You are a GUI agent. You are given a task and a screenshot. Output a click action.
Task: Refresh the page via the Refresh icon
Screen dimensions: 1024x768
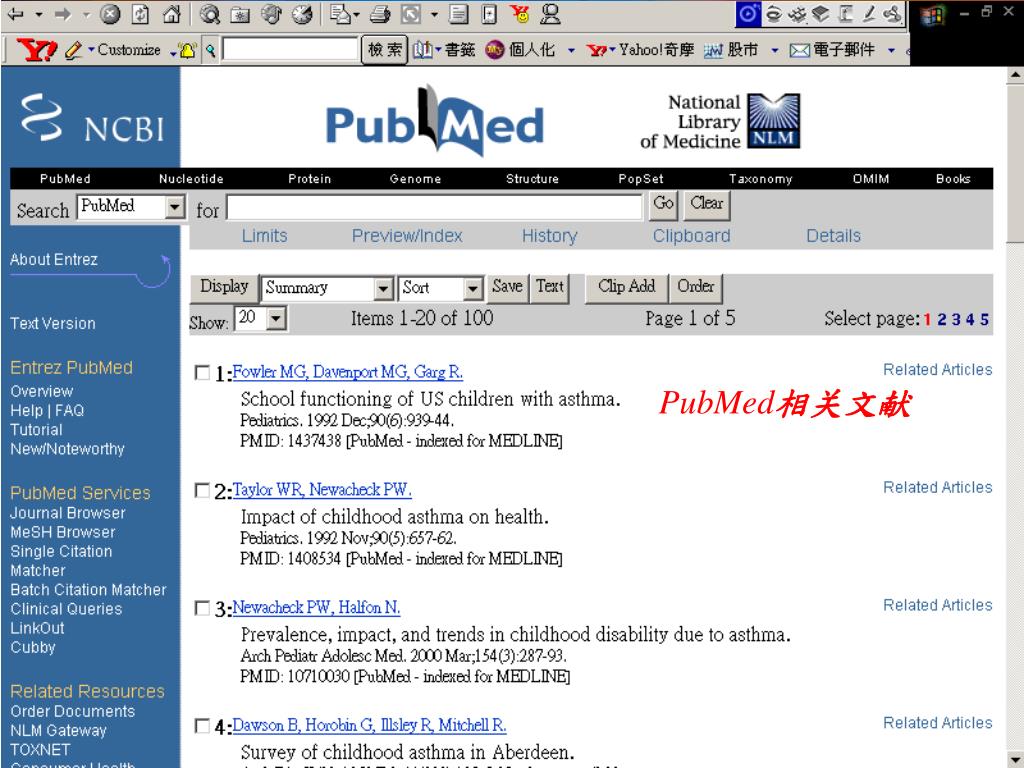click(140, 14)
